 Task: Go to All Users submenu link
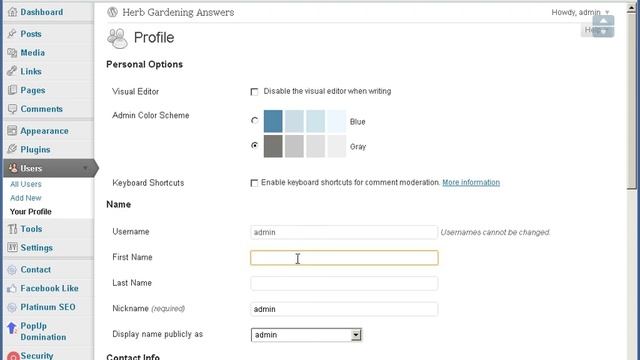click(x=26, y=184)
